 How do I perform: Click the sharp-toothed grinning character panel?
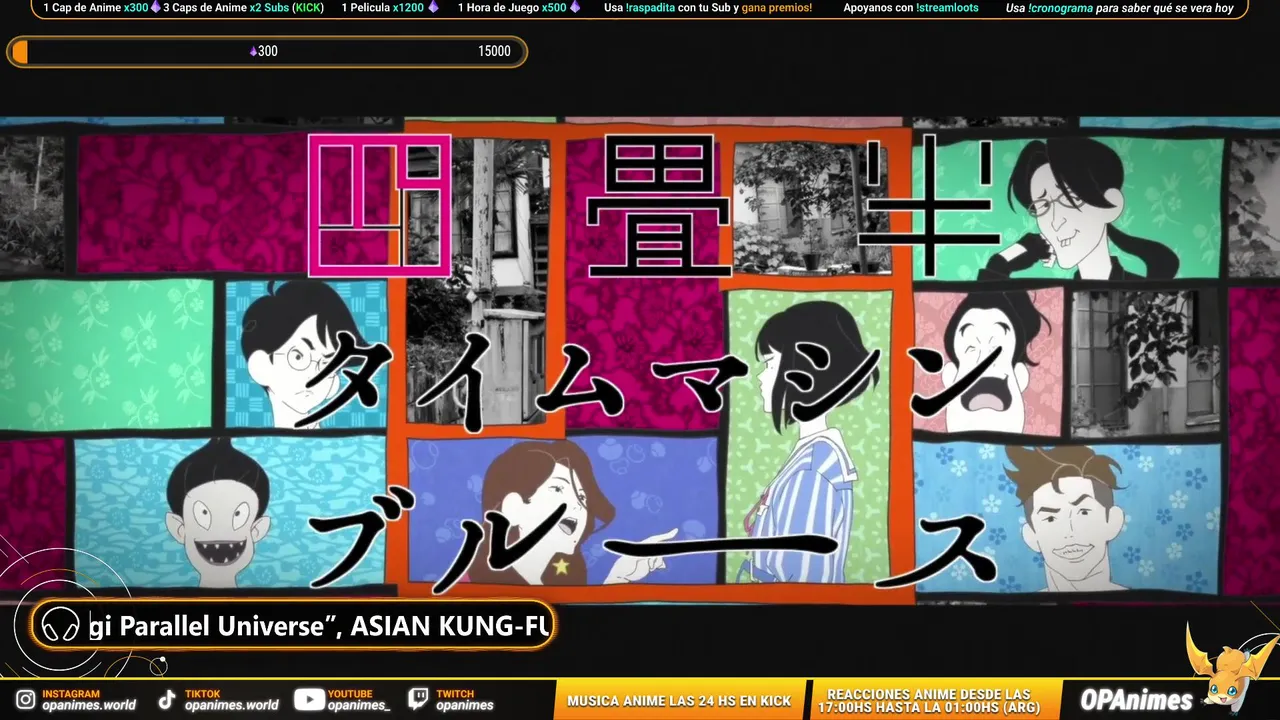(x=230, y=511)
